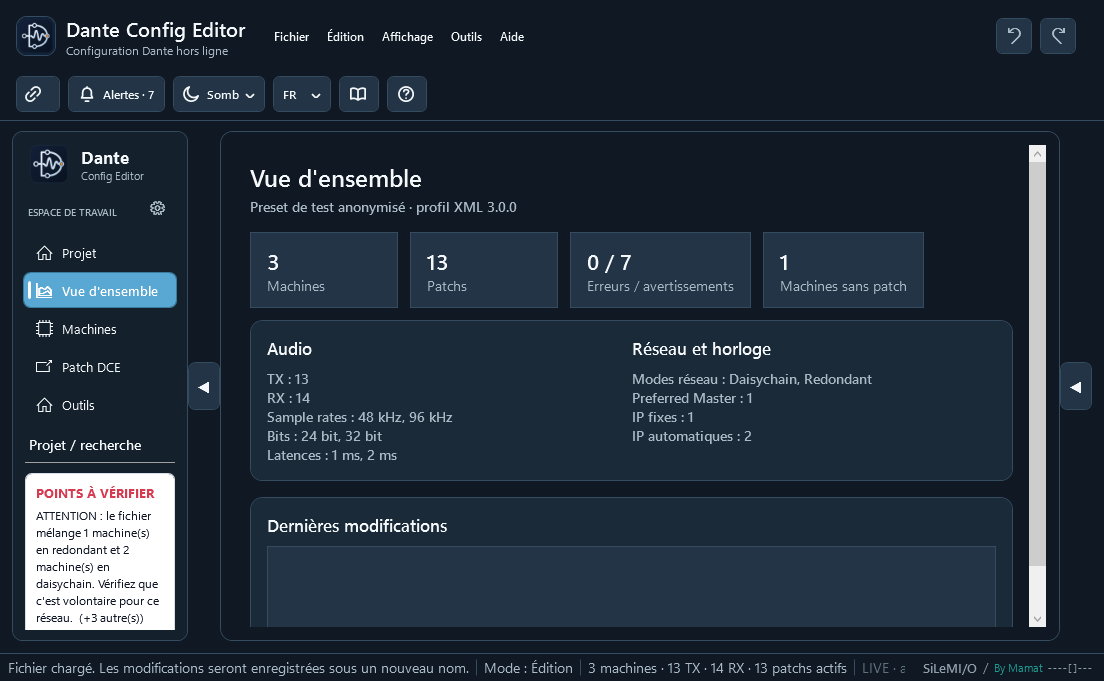
Task: Click the 3 Machines summary card
Action: [324, 270]
